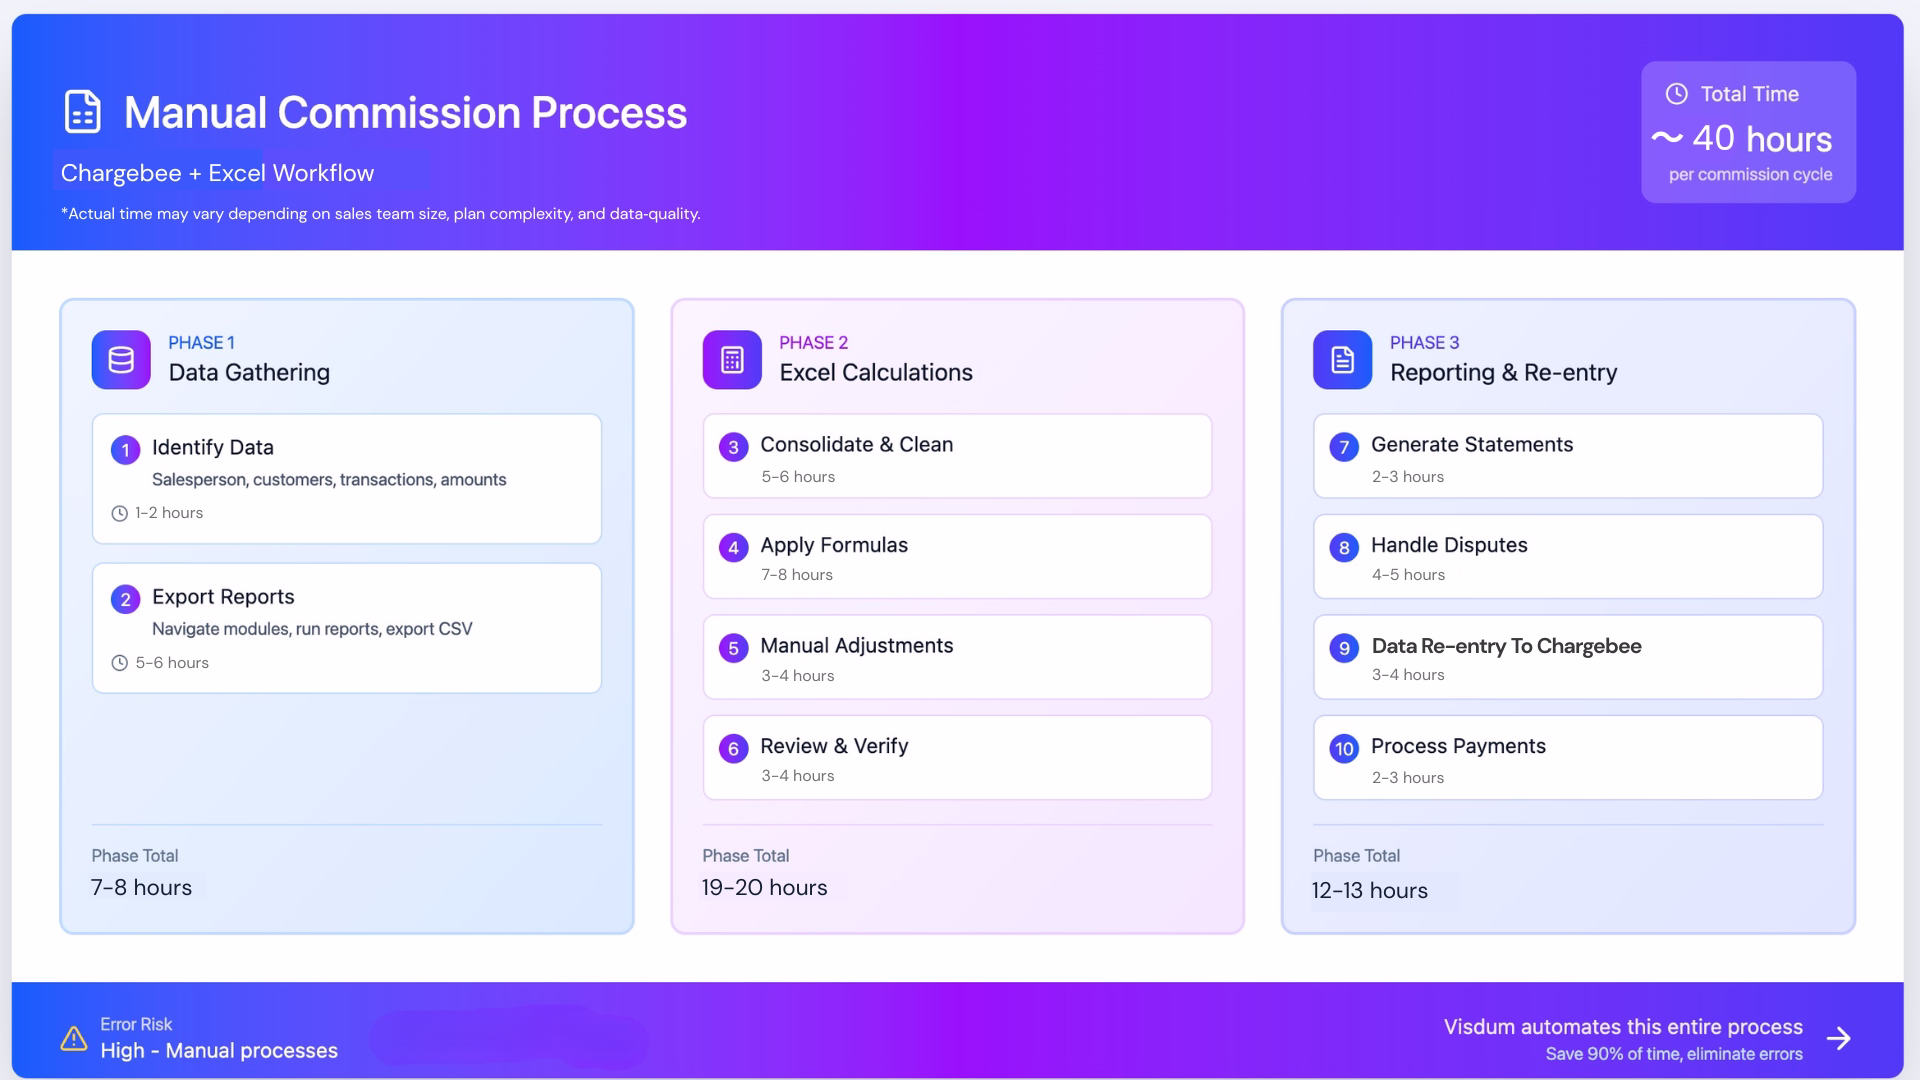Open the Manual Adjustments step card
This screenshot has height=1080, width=1920.
pos(957,658)
